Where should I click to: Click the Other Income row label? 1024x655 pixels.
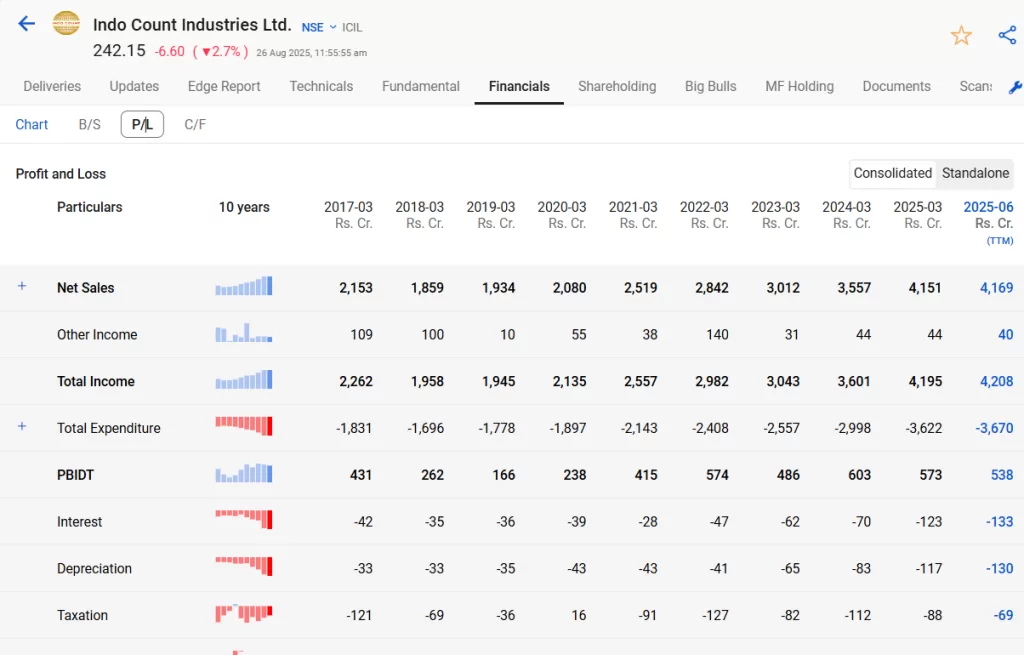97,335
